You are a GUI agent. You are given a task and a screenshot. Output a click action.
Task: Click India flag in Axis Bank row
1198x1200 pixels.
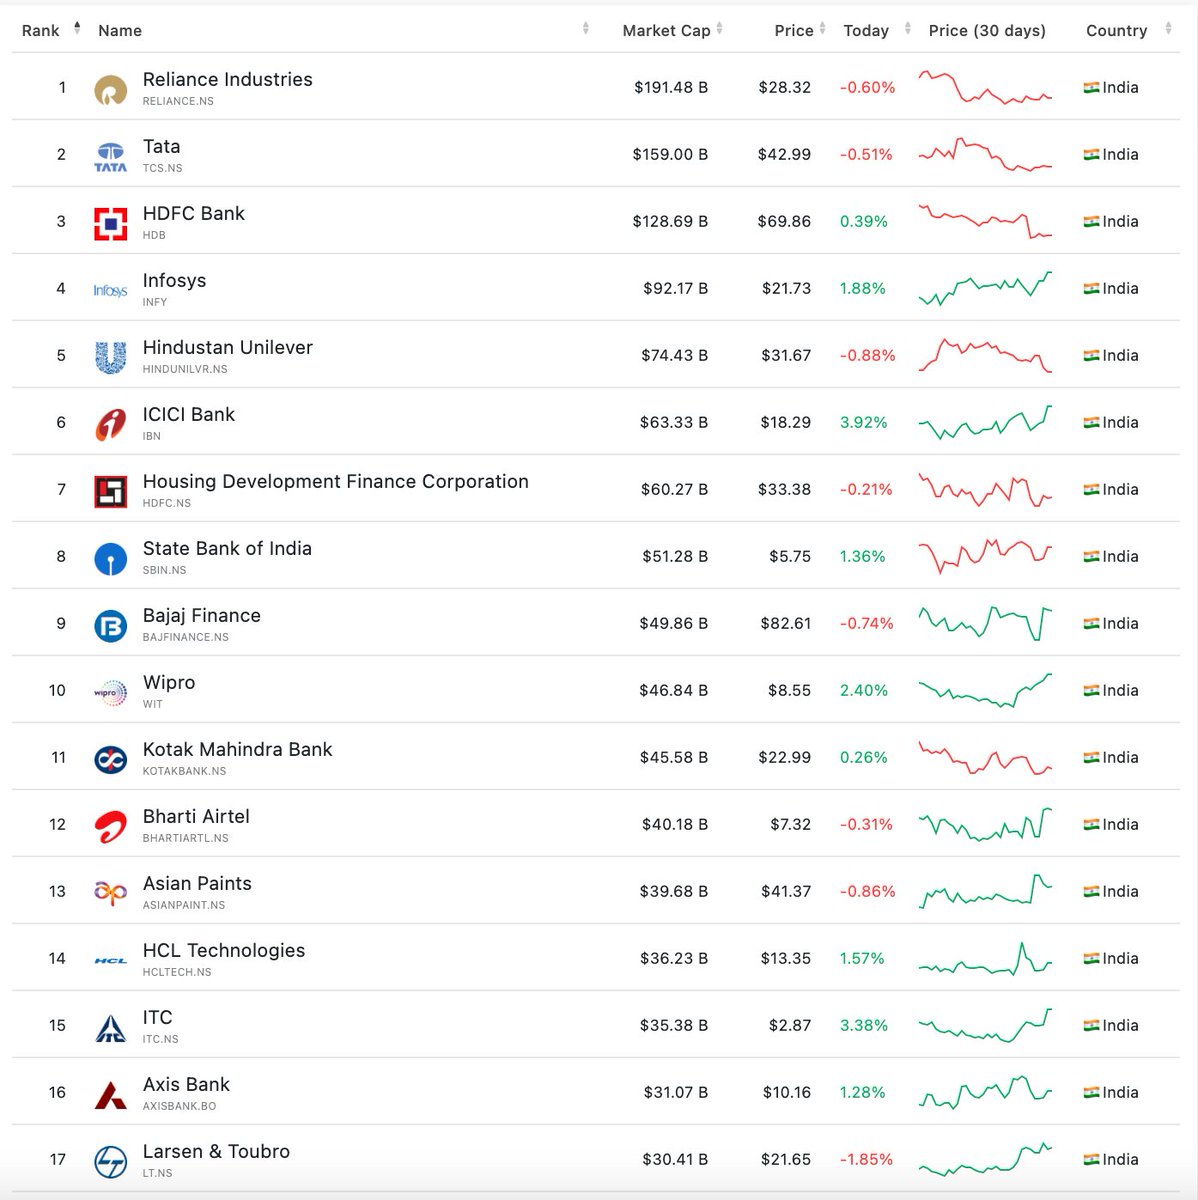pyautogui.click(x=1091, y=1093)
